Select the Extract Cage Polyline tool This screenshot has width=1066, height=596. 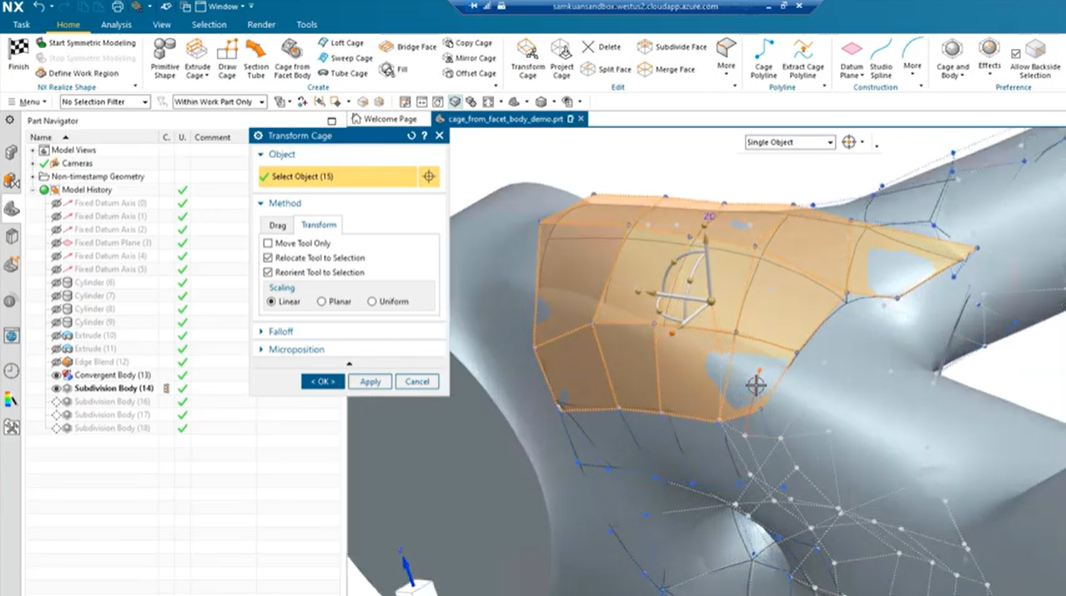tap(803, 58)
